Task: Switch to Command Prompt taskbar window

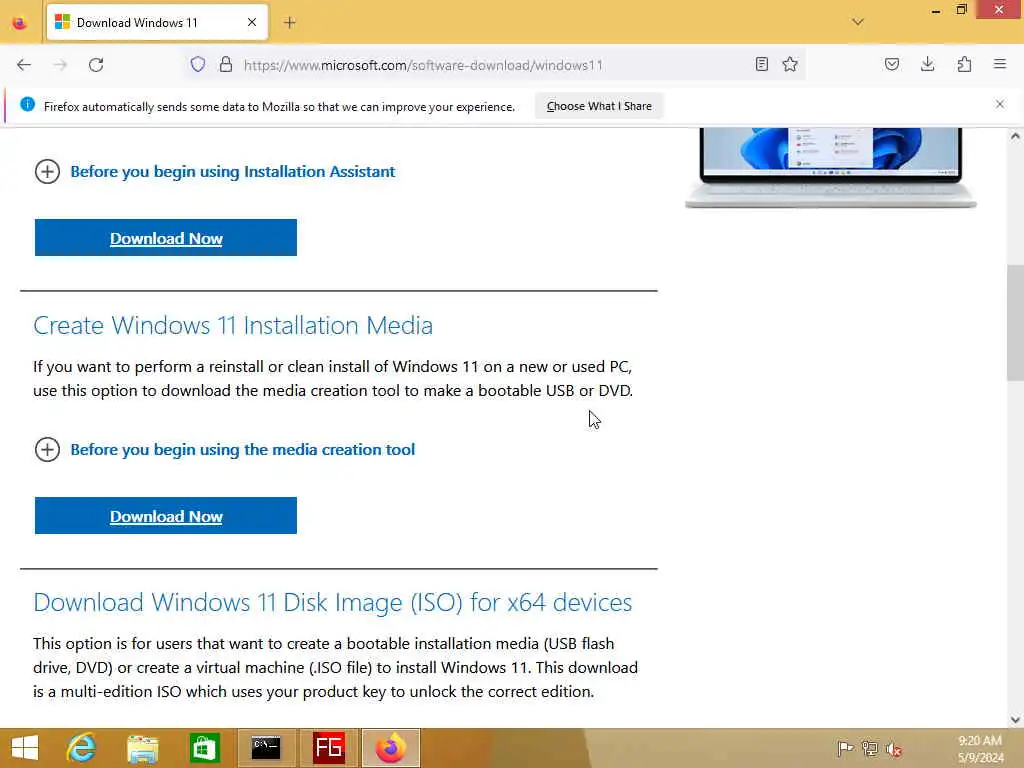Action: point(266,748)
